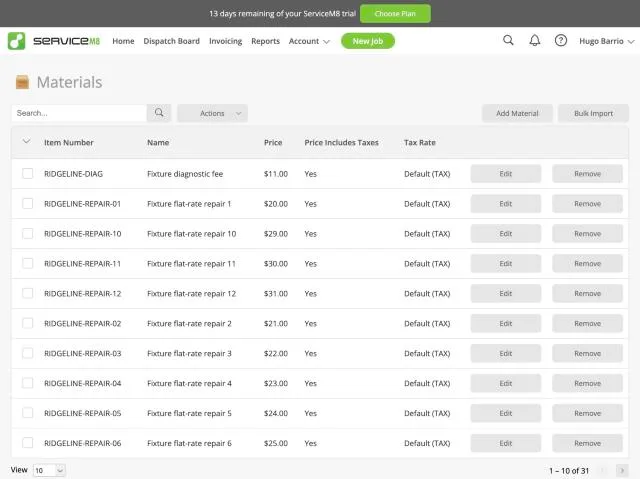Edit RIDGELINE-REPAIR-12
Image resolution: width=640 pixels, height=479 pixels.
point(506,293)
